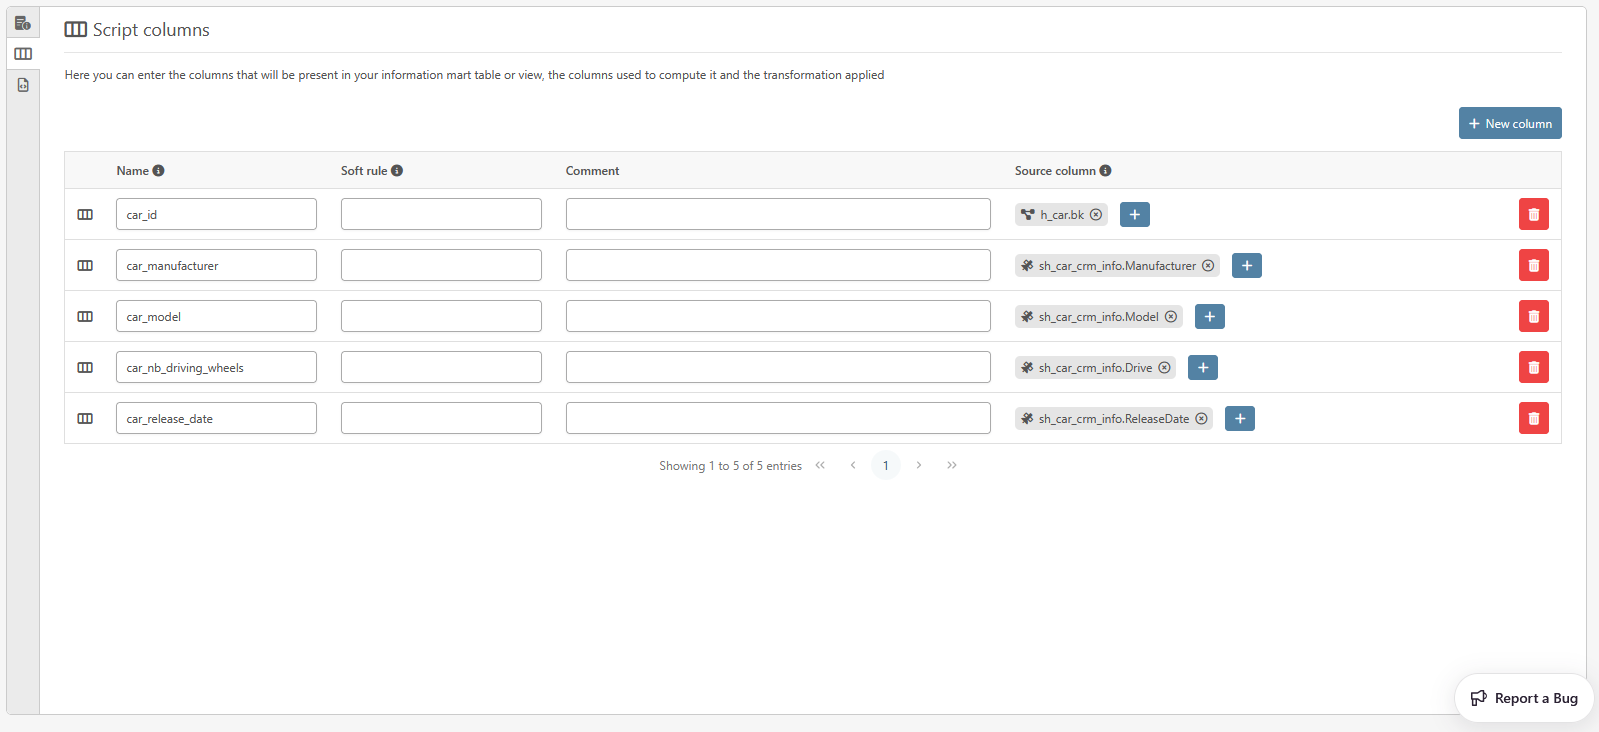Delete the car_release_date column row
This screenshot has height=732, width=1599.
coord(1533,418)
